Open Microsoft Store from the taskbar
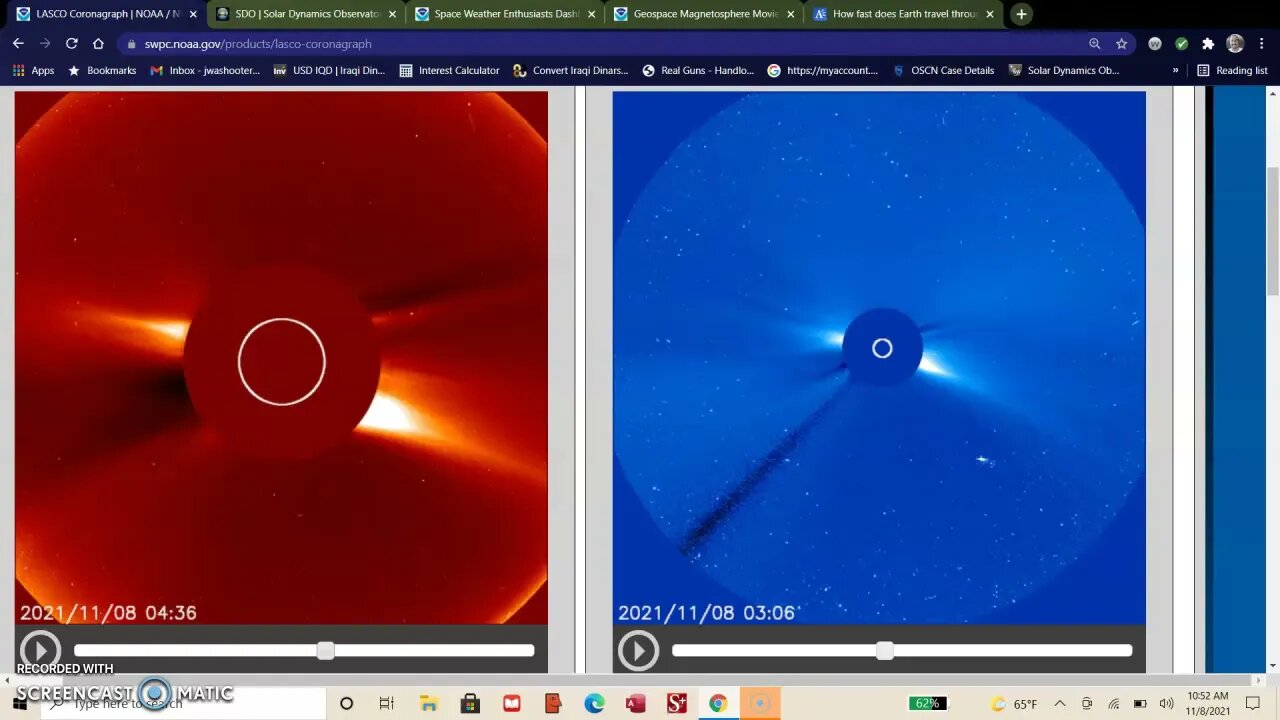Viewport: 1280px width, 720px height. tap(470, 704)
